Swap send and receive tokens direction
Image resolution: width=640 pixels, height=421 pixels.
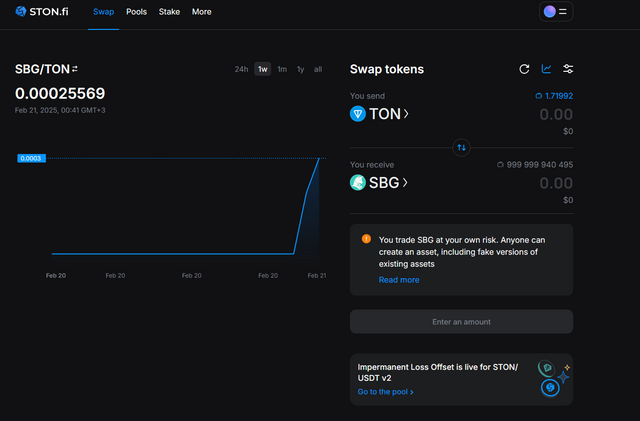click(x=461, y=147)
